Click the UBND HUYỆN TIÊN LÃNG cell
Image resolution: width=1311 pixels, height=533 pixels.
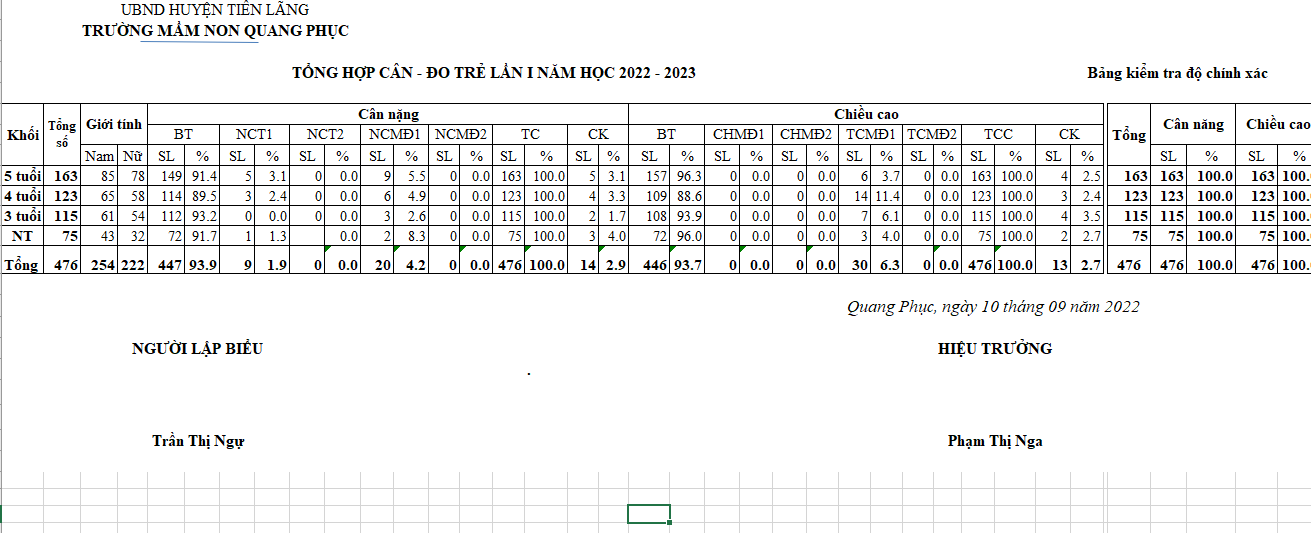click(214, 10)
